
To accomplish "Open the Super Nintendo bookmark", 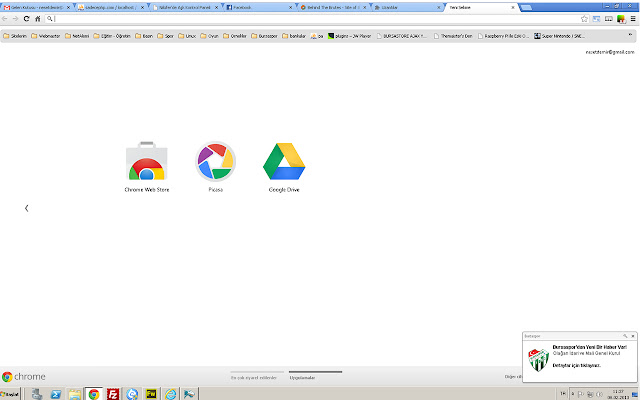I will [560, 36].
